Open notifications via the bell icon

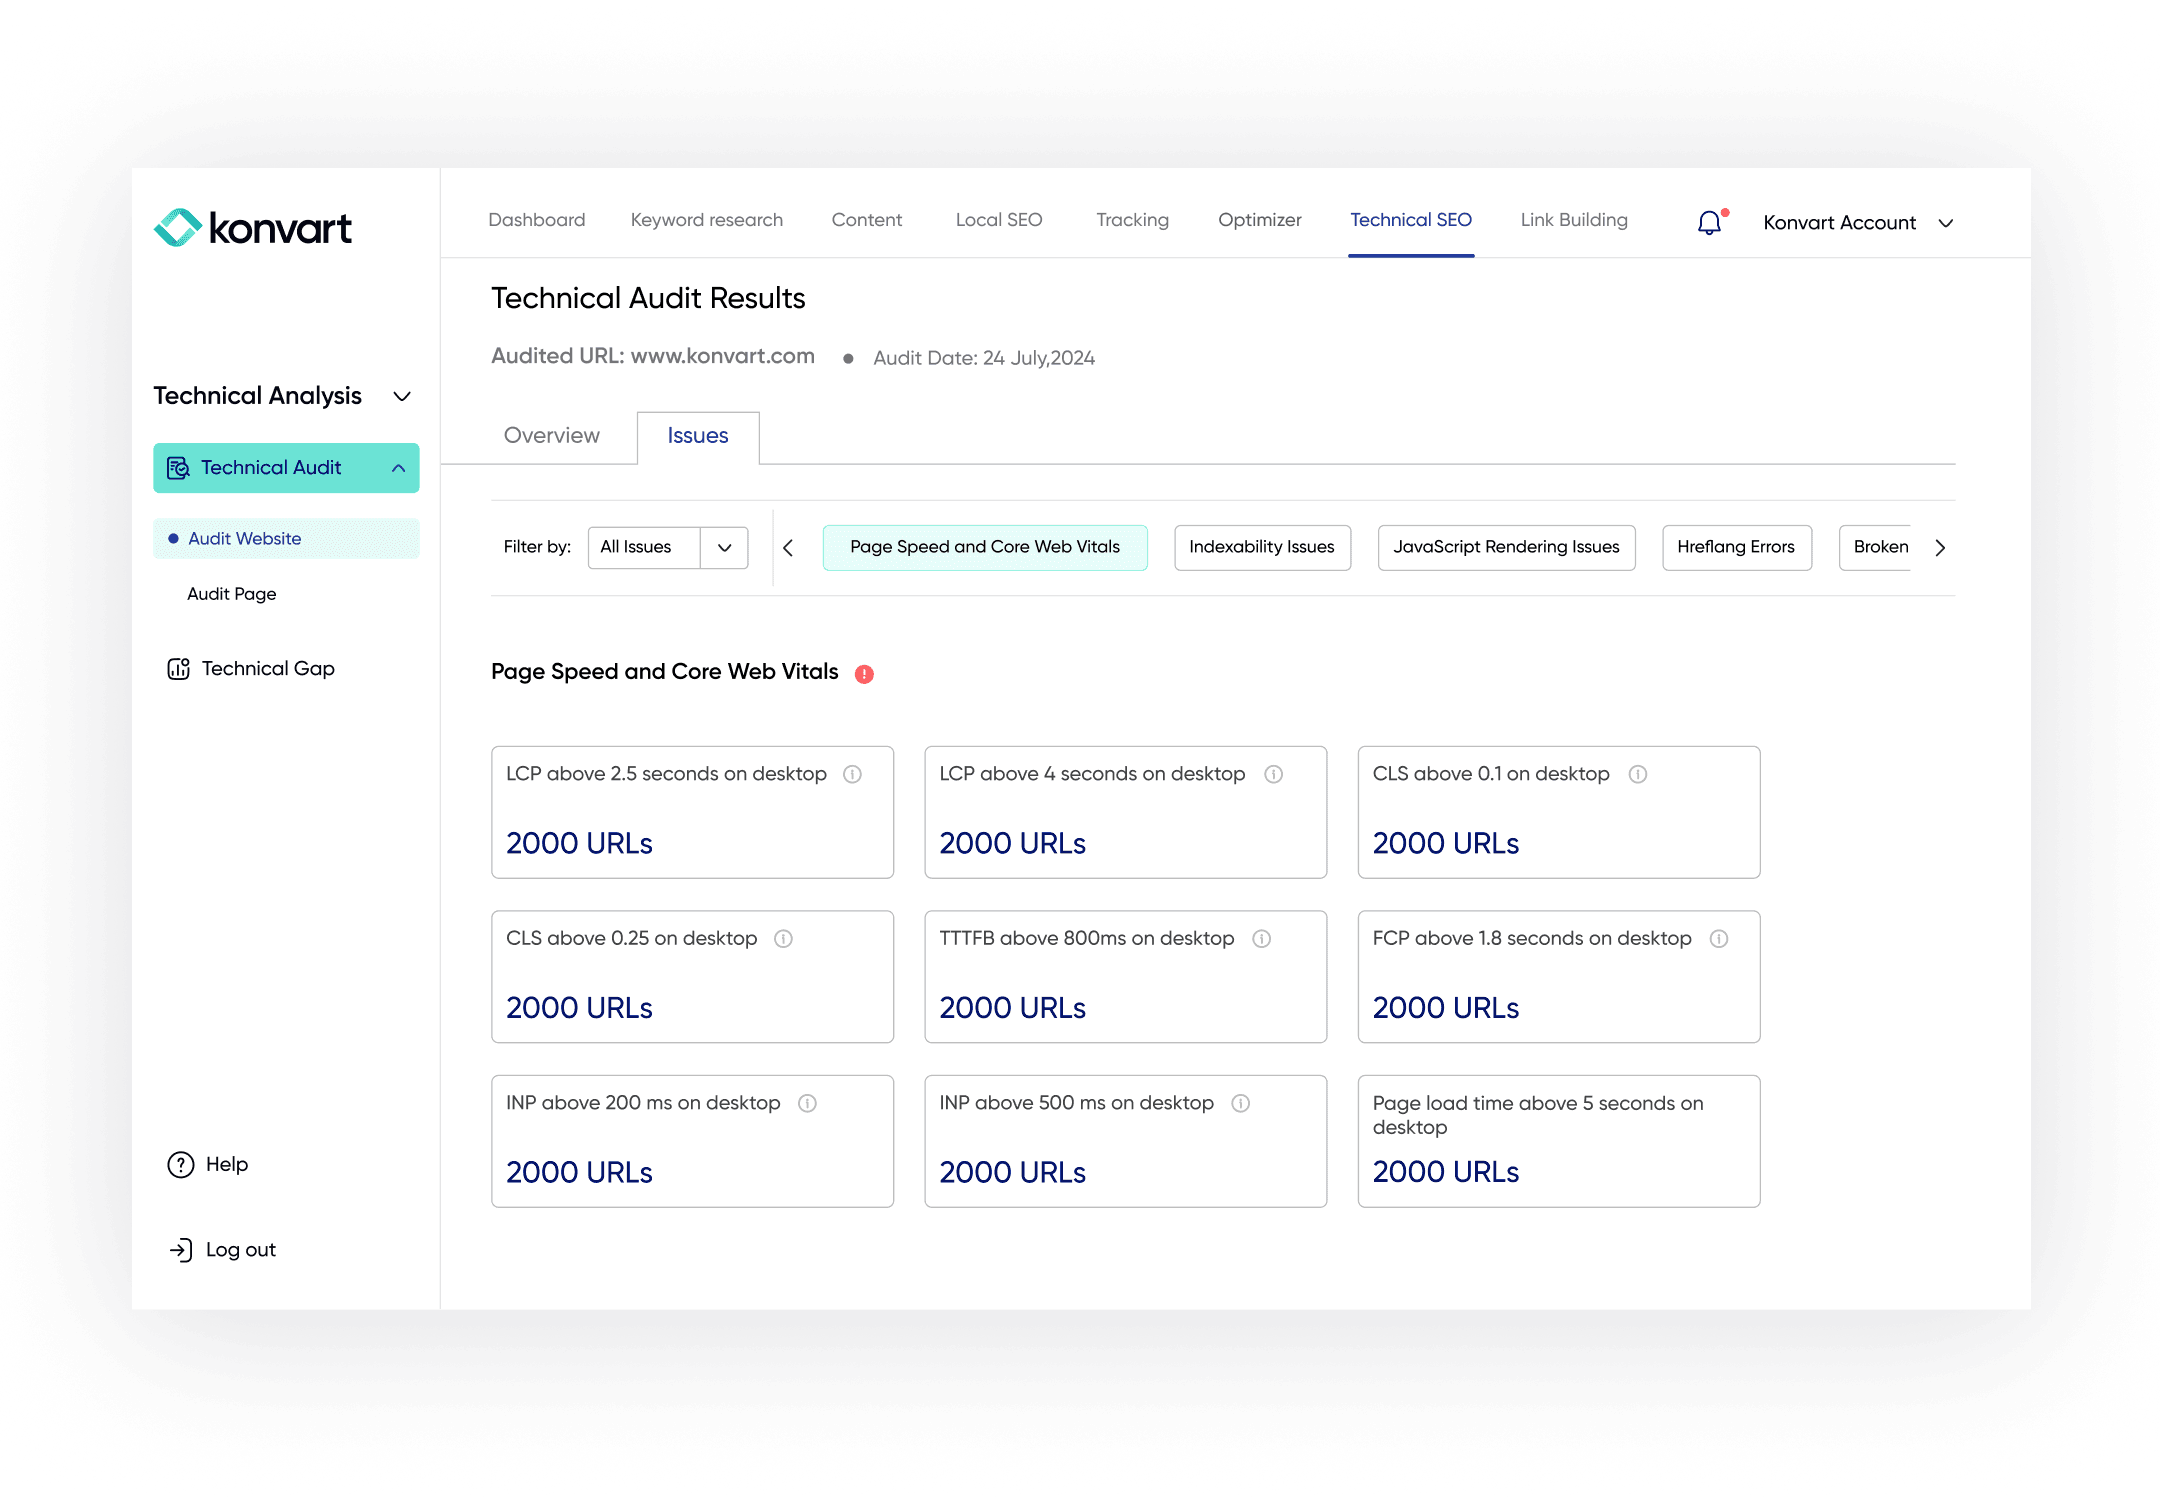click(1708, 222)
